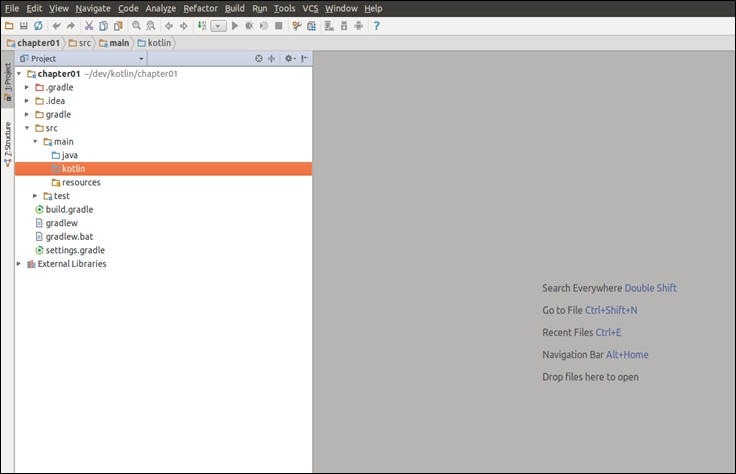Hide the Project tool window

305,58
